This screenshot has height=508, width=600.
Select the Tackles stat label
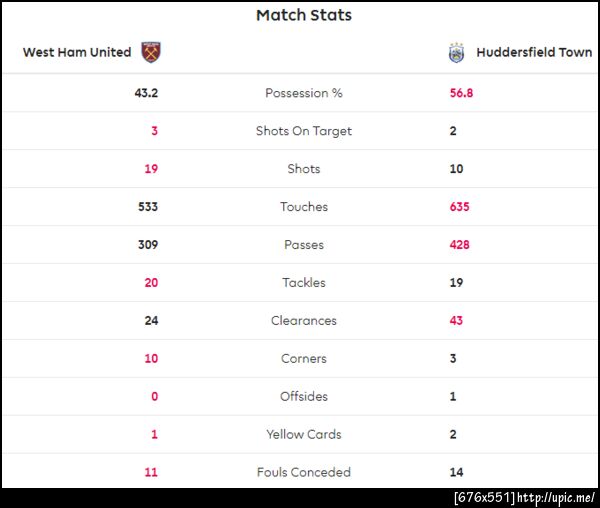tap(304, 283)
